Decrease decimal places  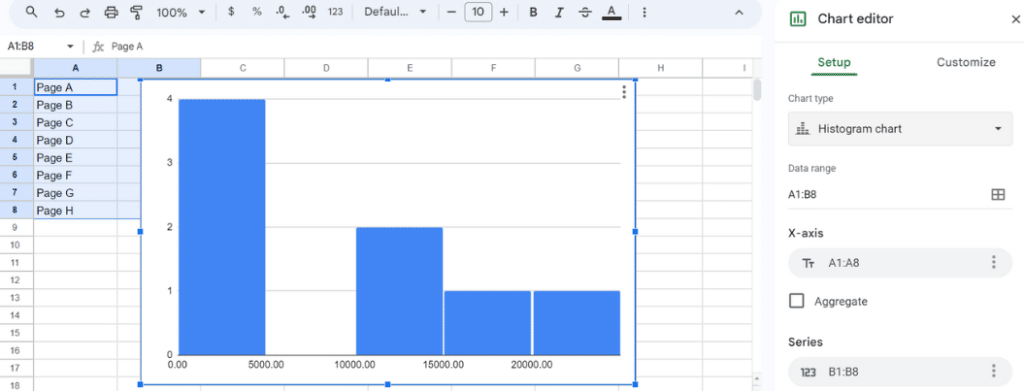point(282,12)
